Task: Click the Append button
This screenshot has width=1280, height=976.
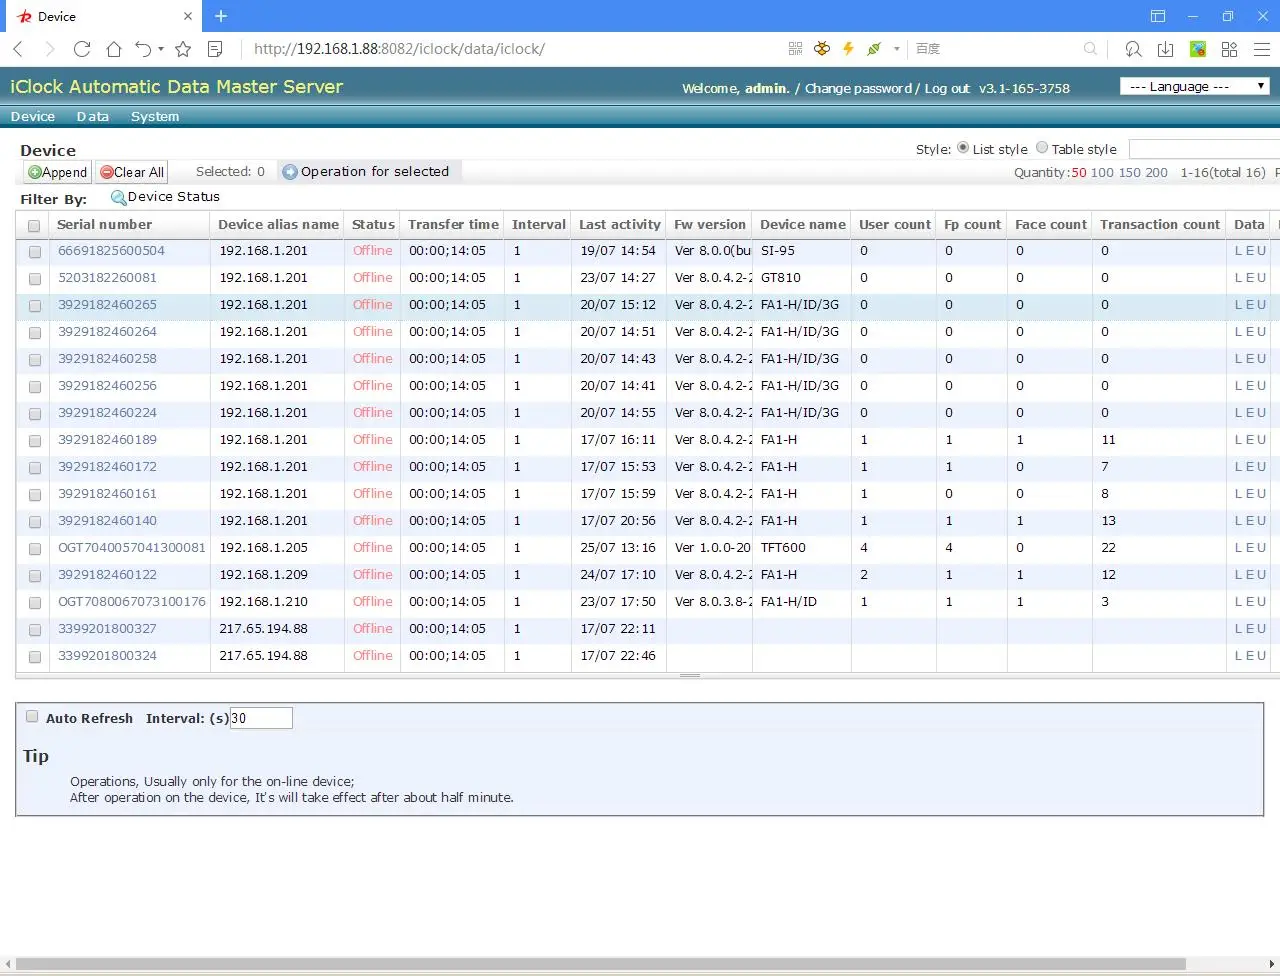Action: tap(58, 172)
